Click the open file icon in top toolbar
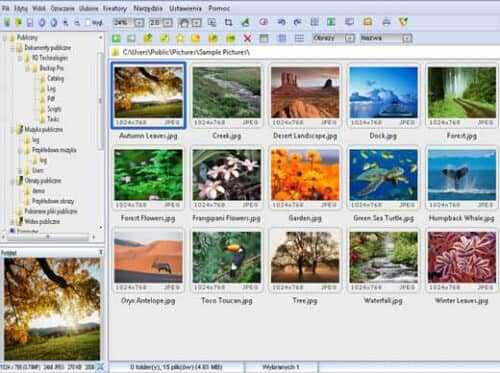This screenshot has height=373, width=500. [18, 23]
